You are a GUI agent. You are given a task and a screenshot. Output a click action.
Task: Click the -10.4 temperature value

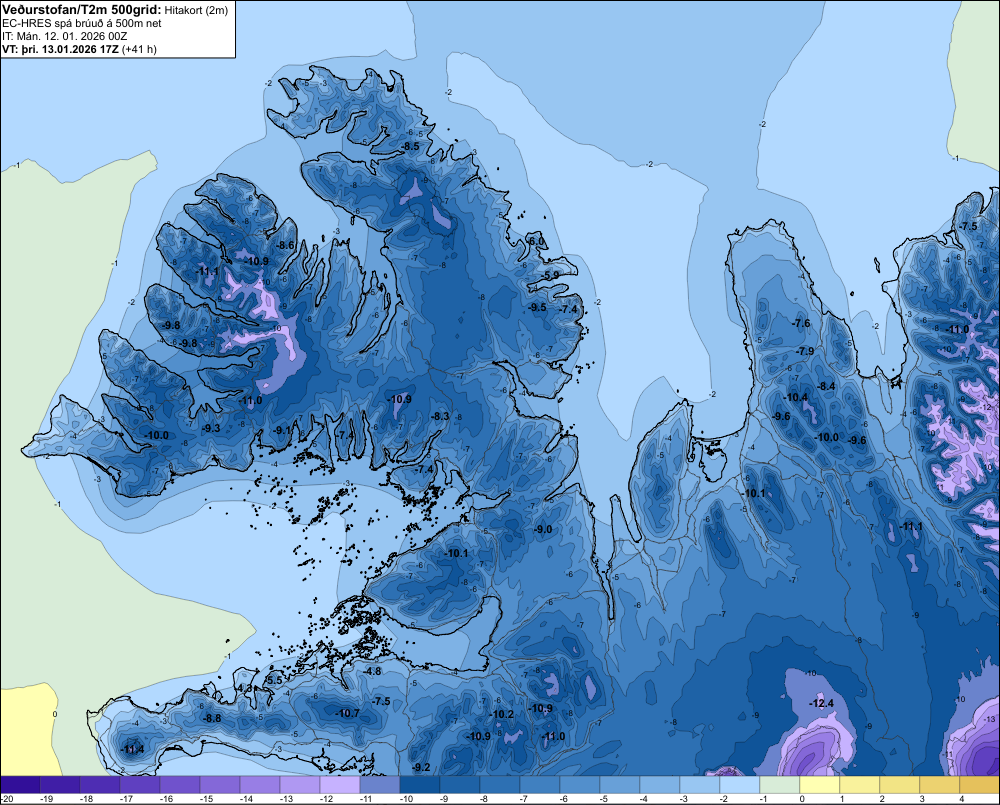coord(796,397)
